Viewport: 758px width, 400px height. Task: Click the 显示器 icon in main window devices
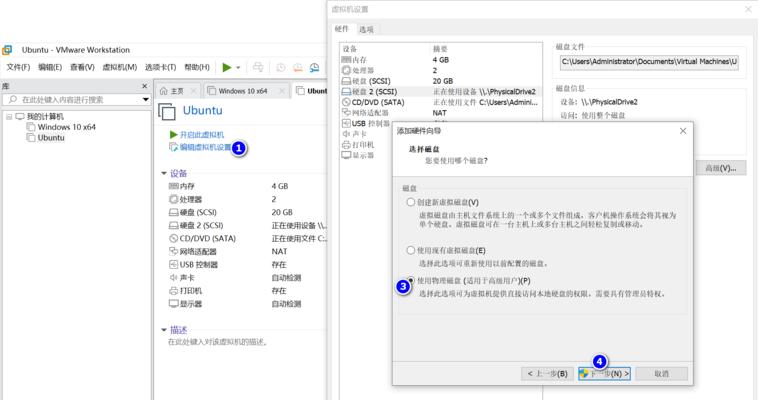(x=174, y=304)
